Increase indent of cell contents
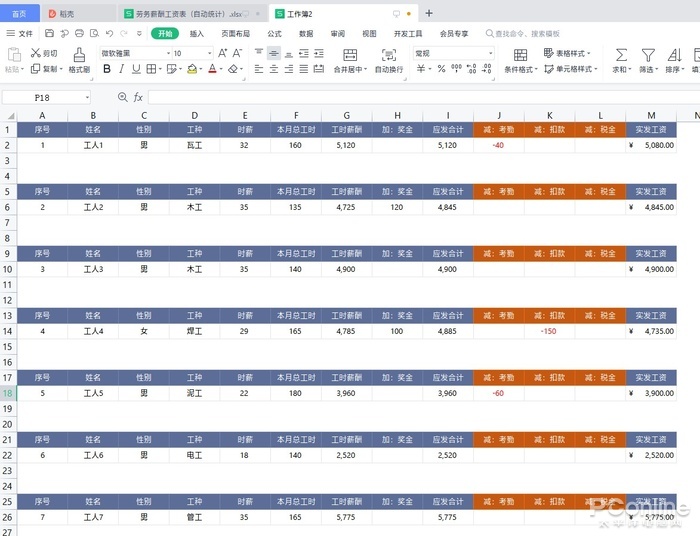 point(319,54)
